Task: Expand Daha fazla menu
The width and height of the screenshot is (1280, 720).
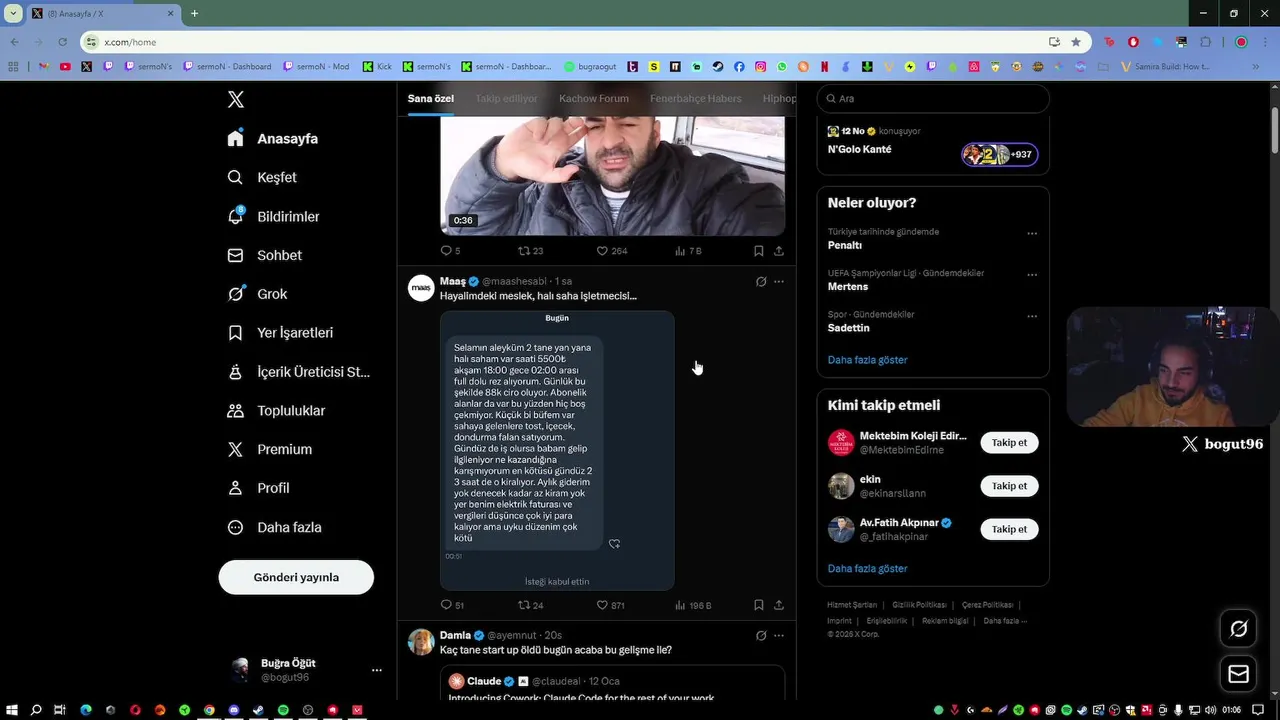Action: coord(274,527)
